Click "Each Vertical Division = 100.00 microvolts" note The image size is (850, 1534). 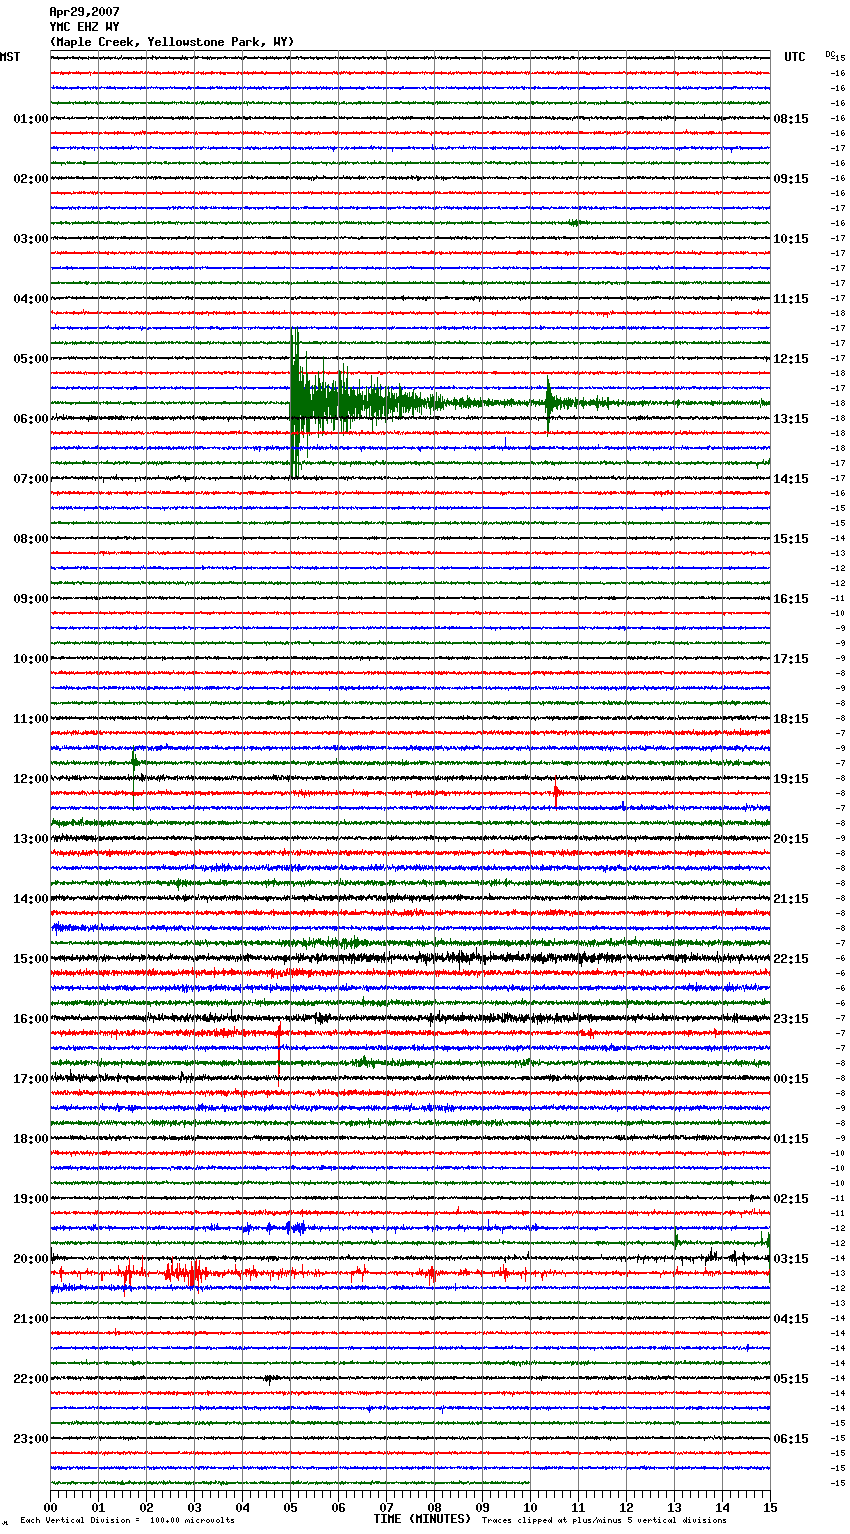point(127,1521)
